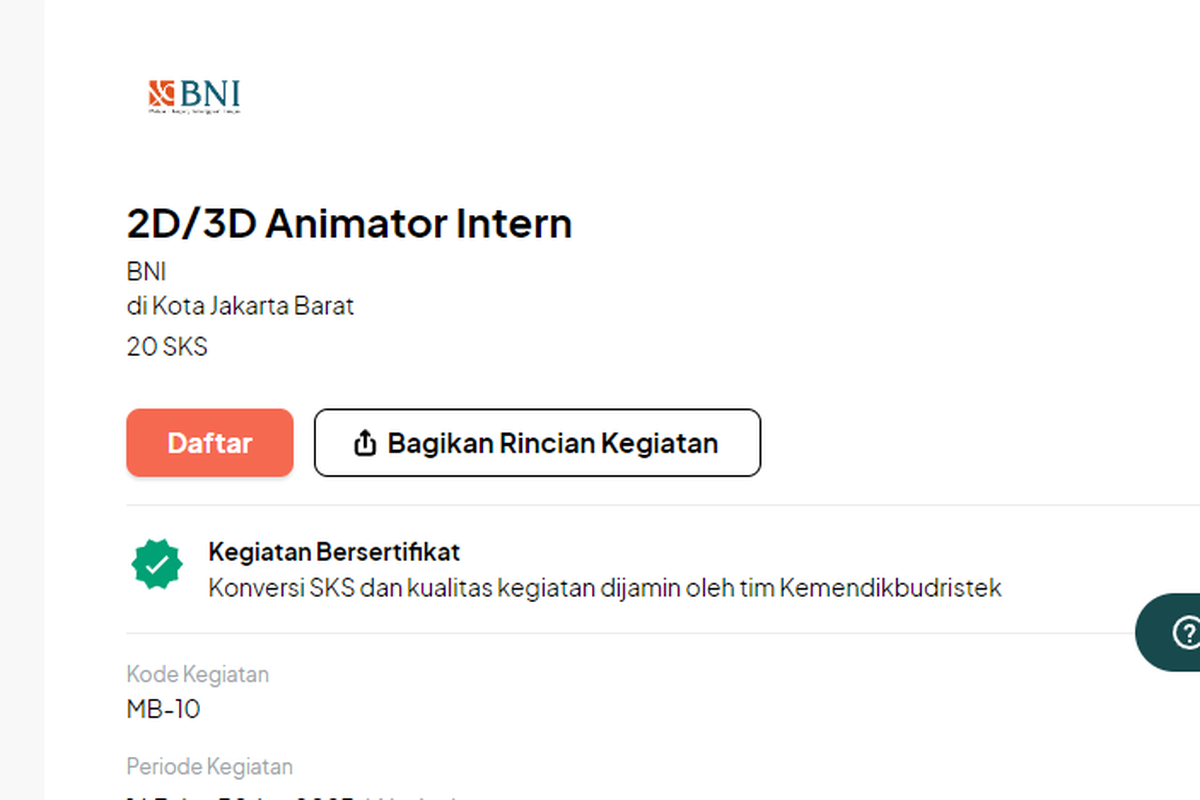Screen dimensions: 1200x800
Task: Select the MB-10 activity code
Action: point(163,710)
